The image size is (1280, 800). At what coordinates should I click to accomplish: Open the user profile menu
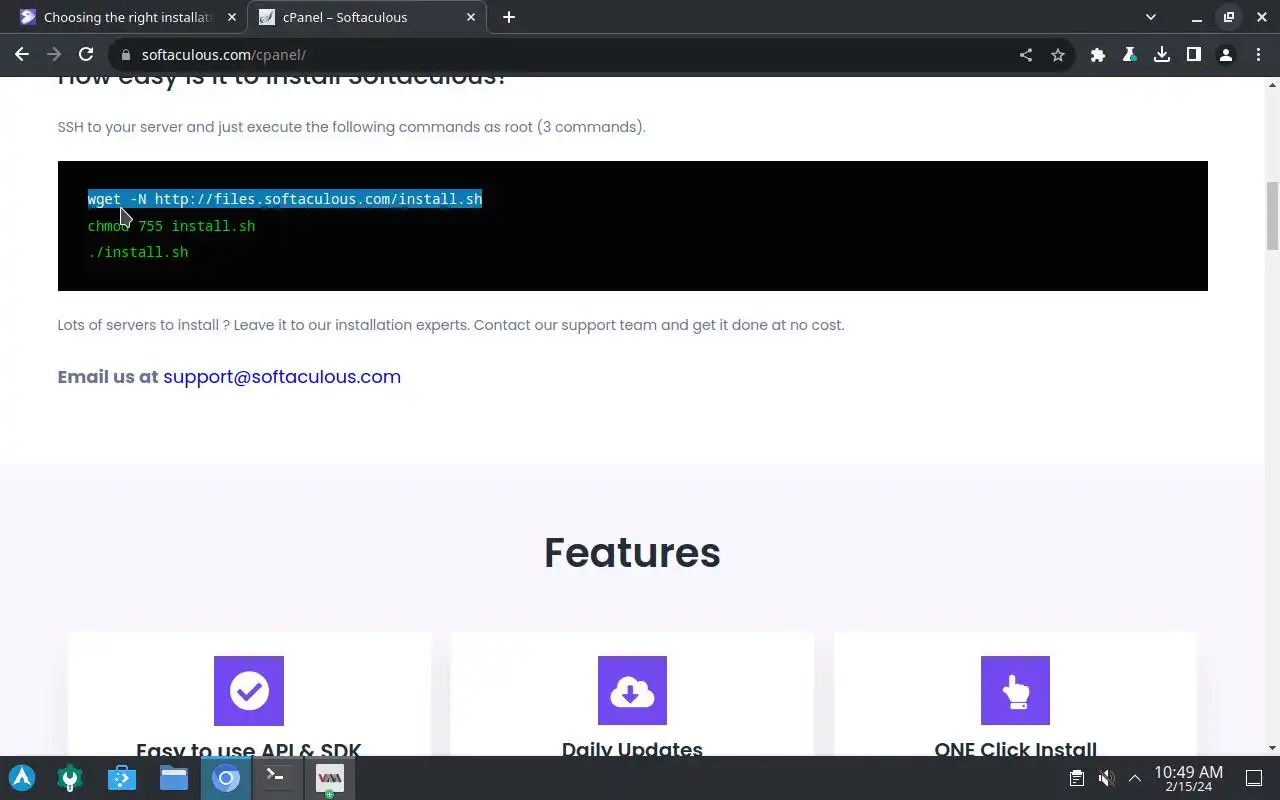click(x=1226, y=55)
